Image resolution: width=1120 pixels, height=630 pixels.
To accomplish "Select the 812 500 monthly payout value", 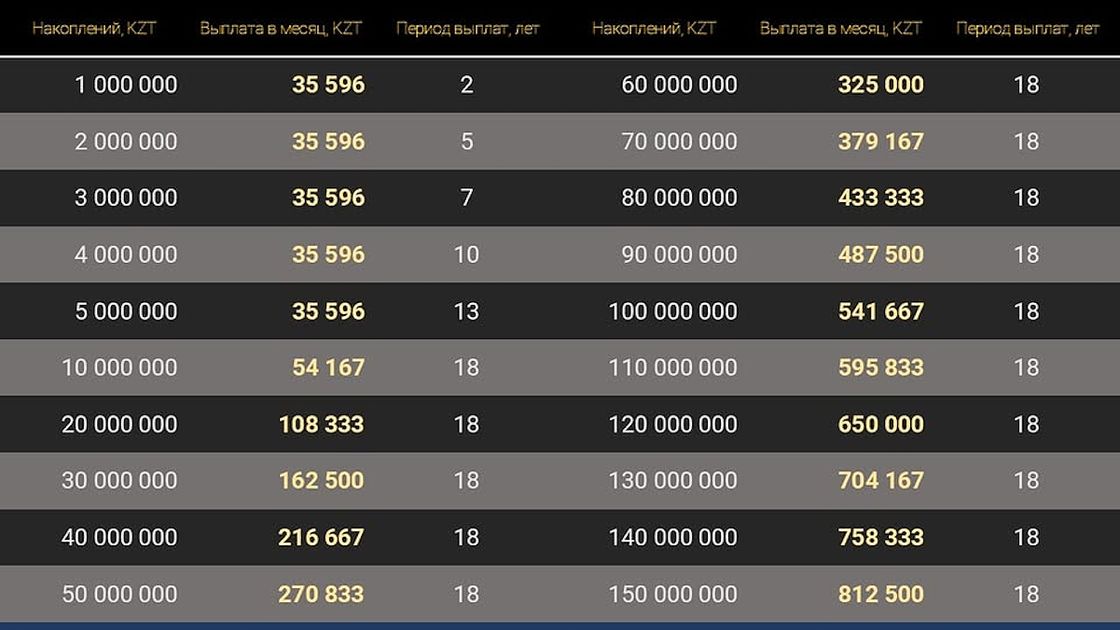I will click(x=880, y=594).
